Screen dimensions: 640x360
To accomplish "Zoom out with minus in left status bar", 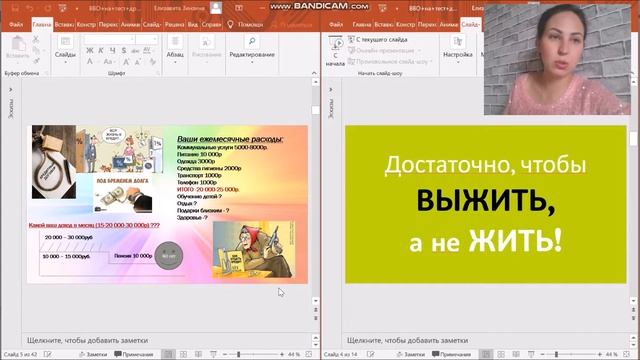I will point(225,354).
